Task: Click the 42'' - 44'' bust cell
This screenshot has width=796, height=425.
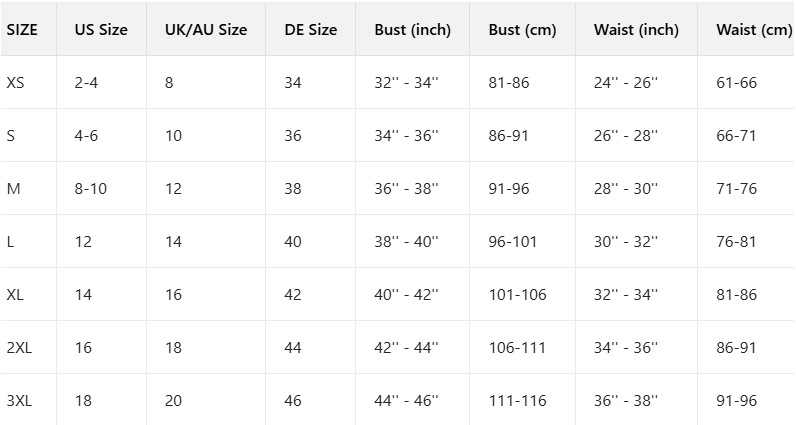Action: (407, 348)
